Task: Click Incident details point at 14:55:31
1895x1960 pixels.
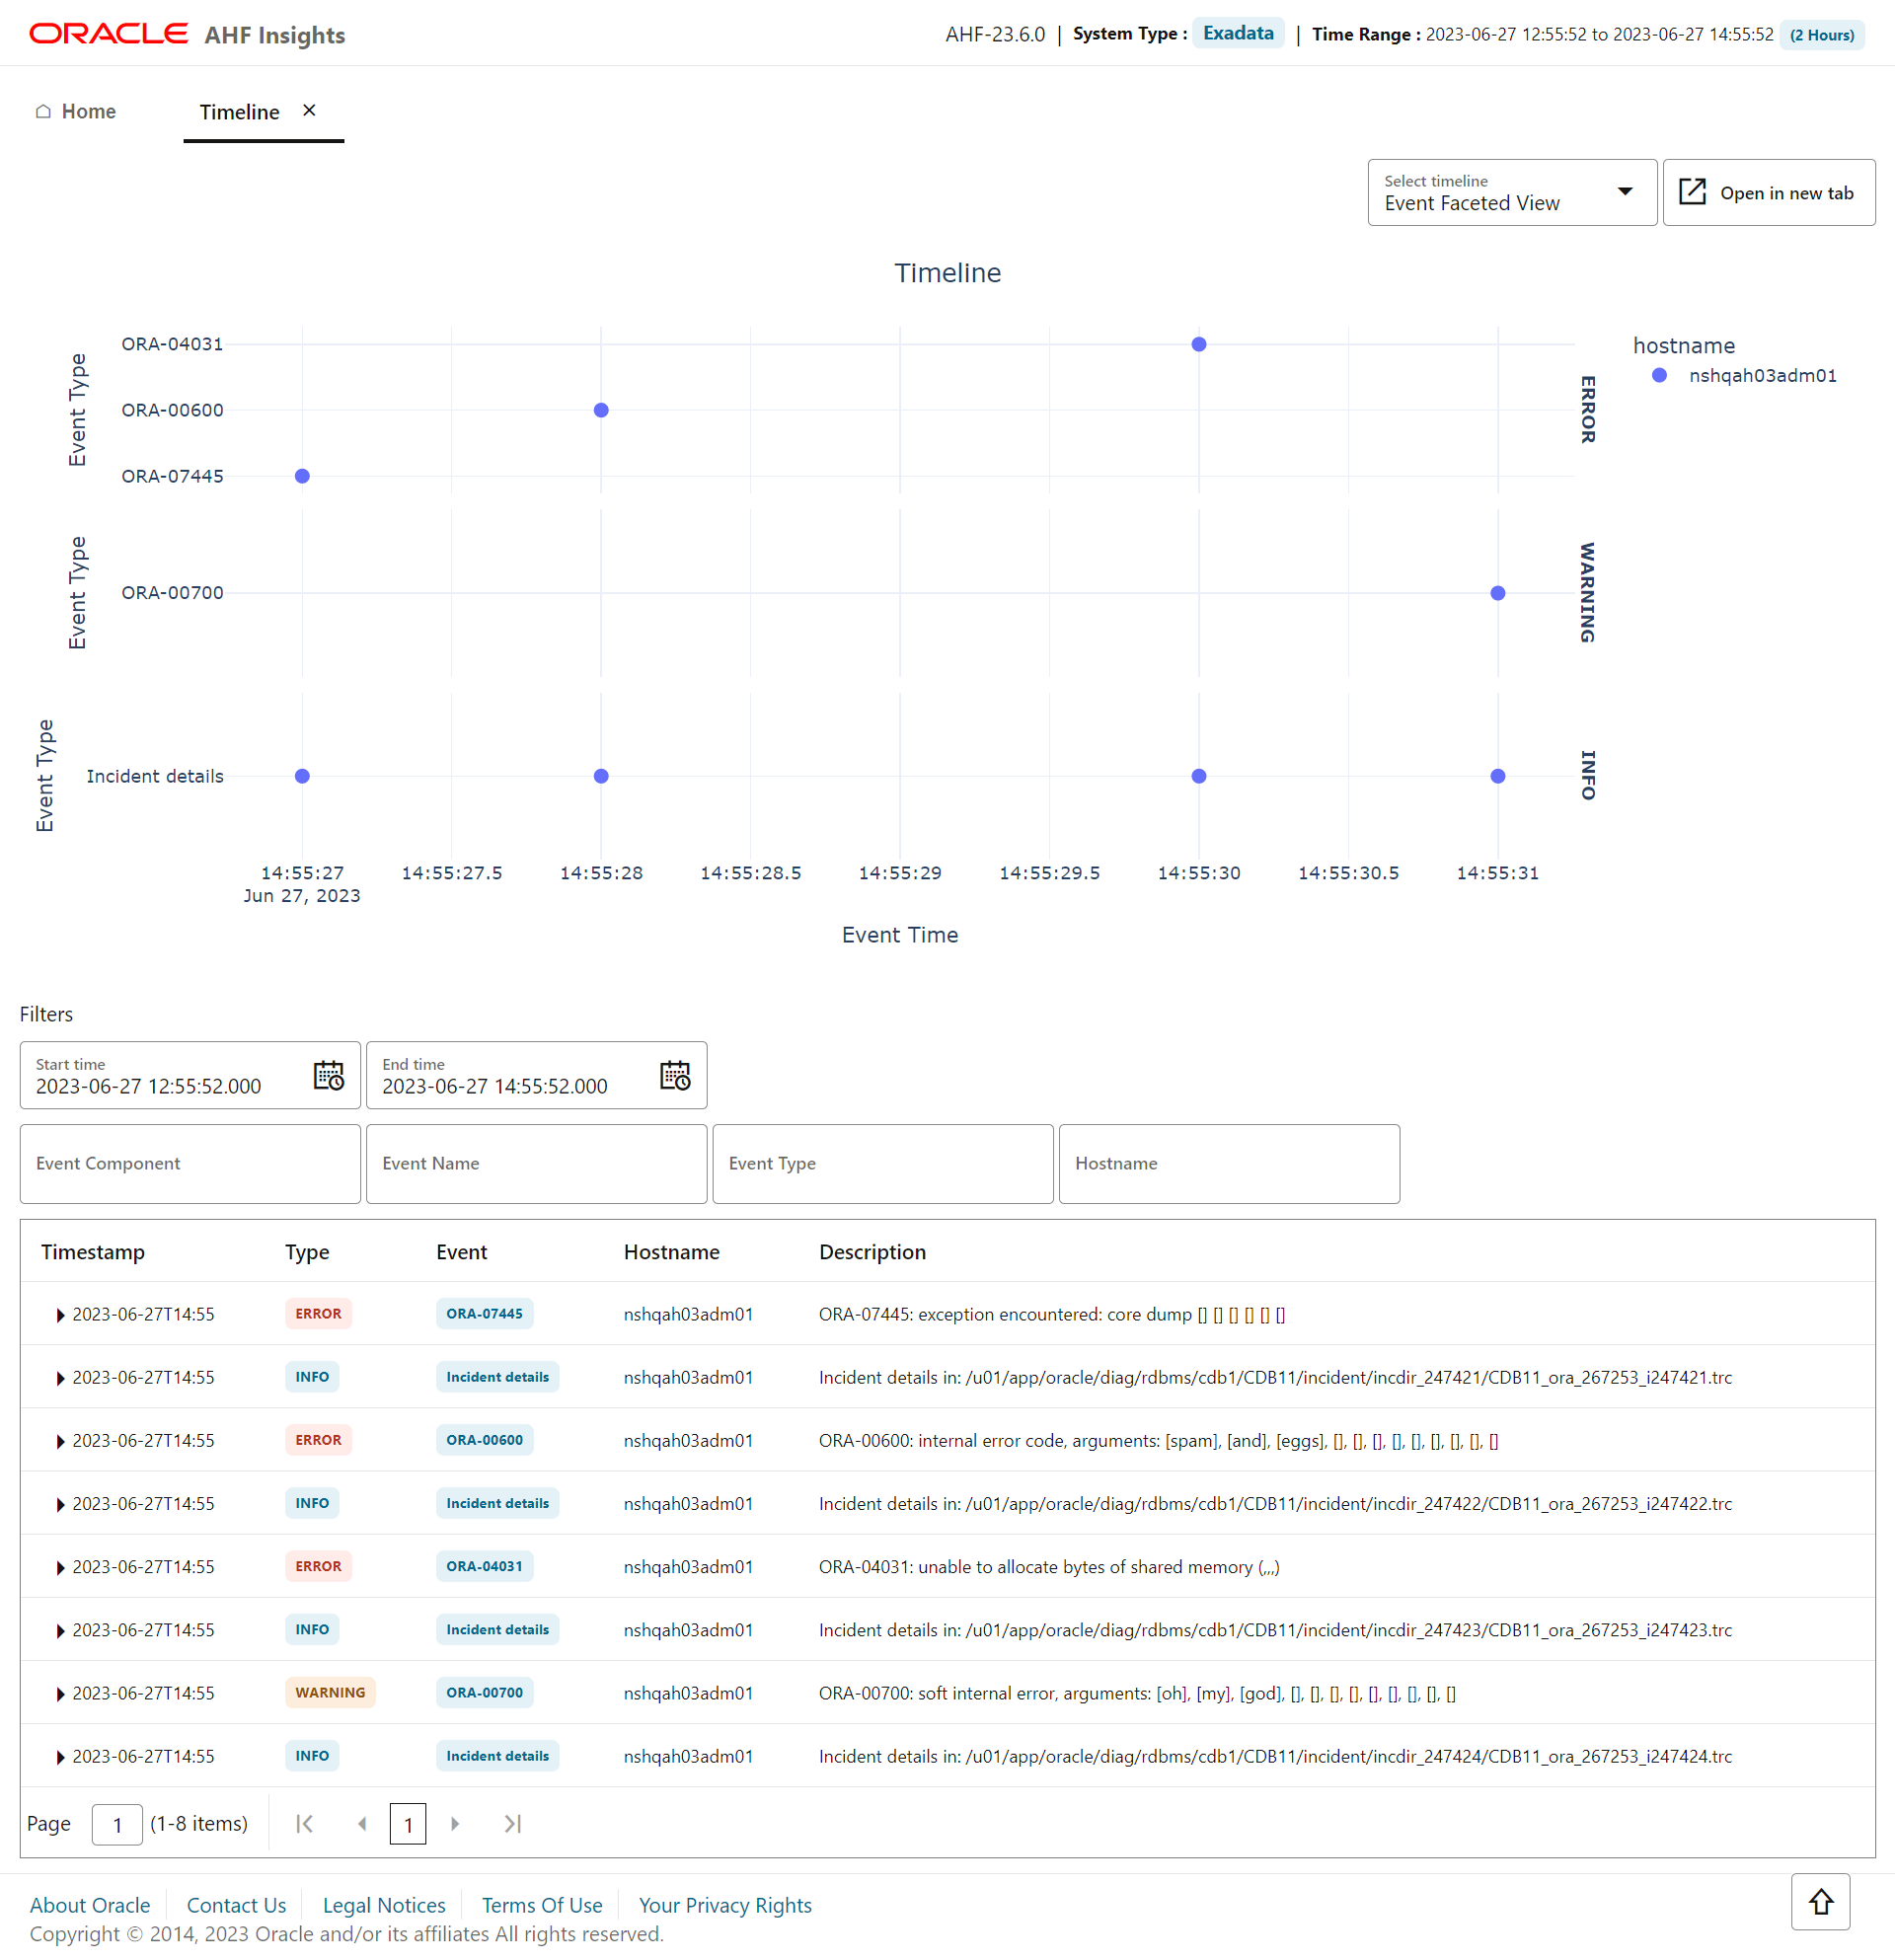Action: click(x=1498, y=776)
